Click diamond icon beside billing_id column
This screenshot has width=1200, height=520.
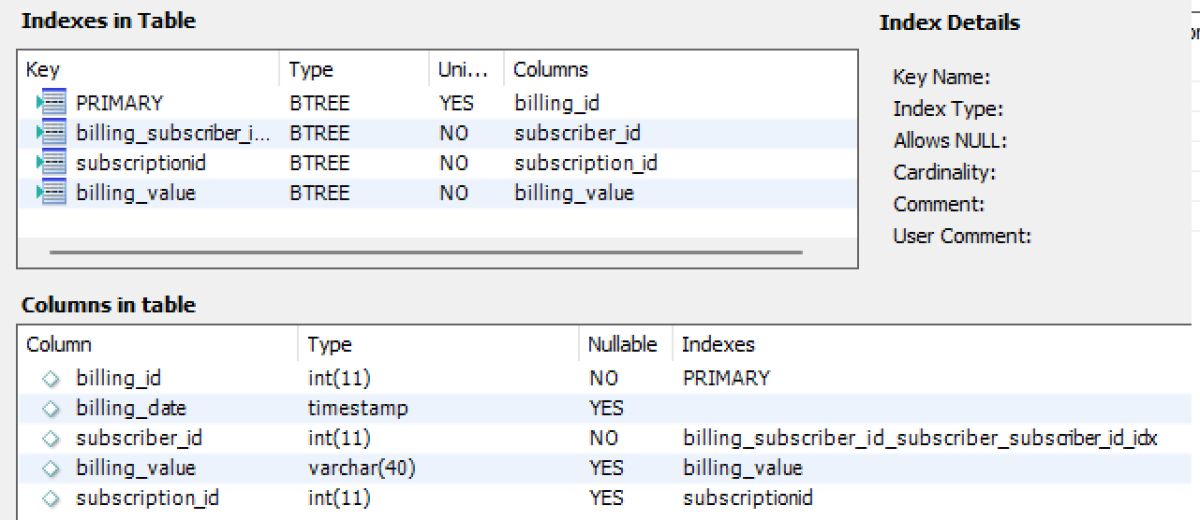(x=52, y=378)
